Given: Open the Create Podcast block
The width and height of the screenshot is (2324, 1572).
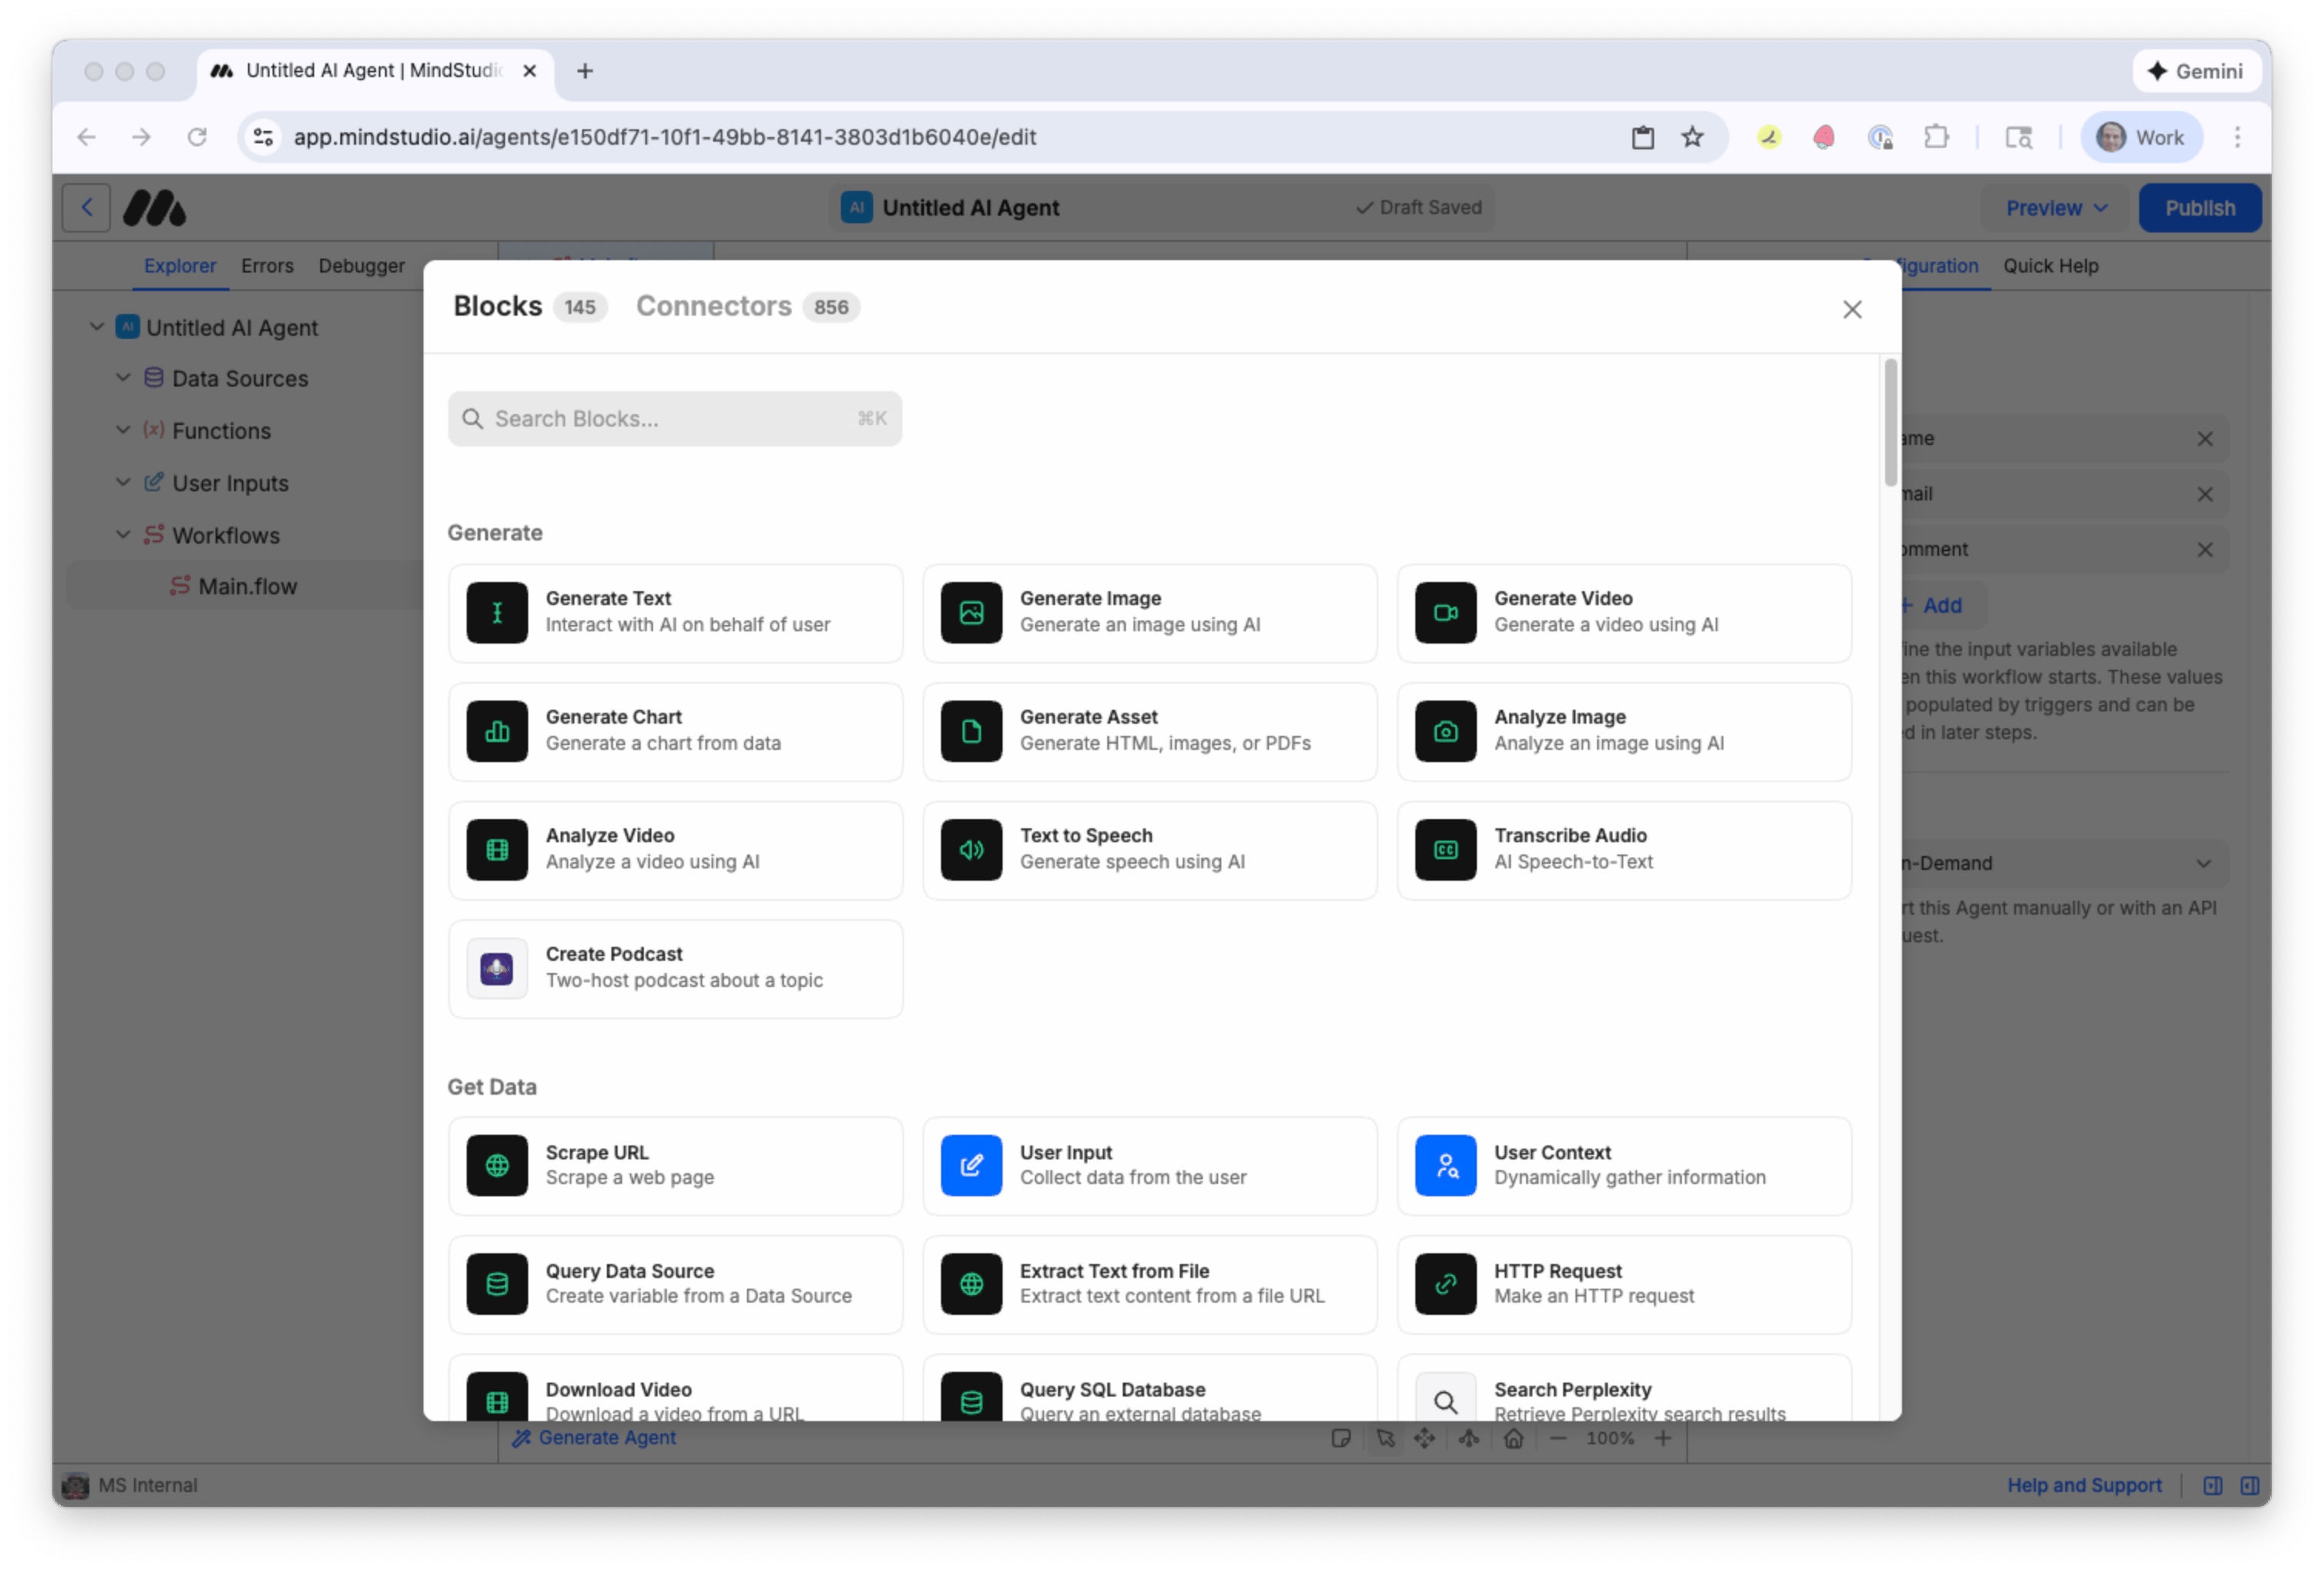Looking at the screenshot, I should click(675, 967).
